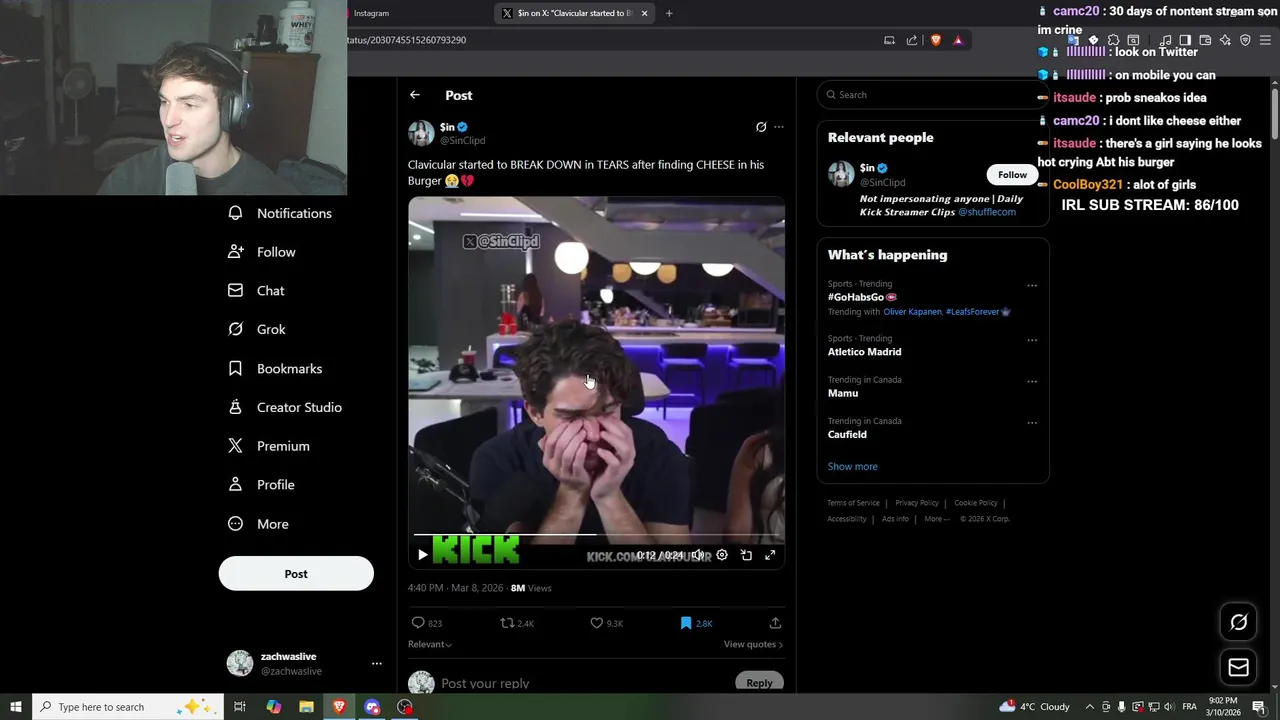1280x720 pixels.
Task: Click the Reply button
Action: [x=759, y=683]
